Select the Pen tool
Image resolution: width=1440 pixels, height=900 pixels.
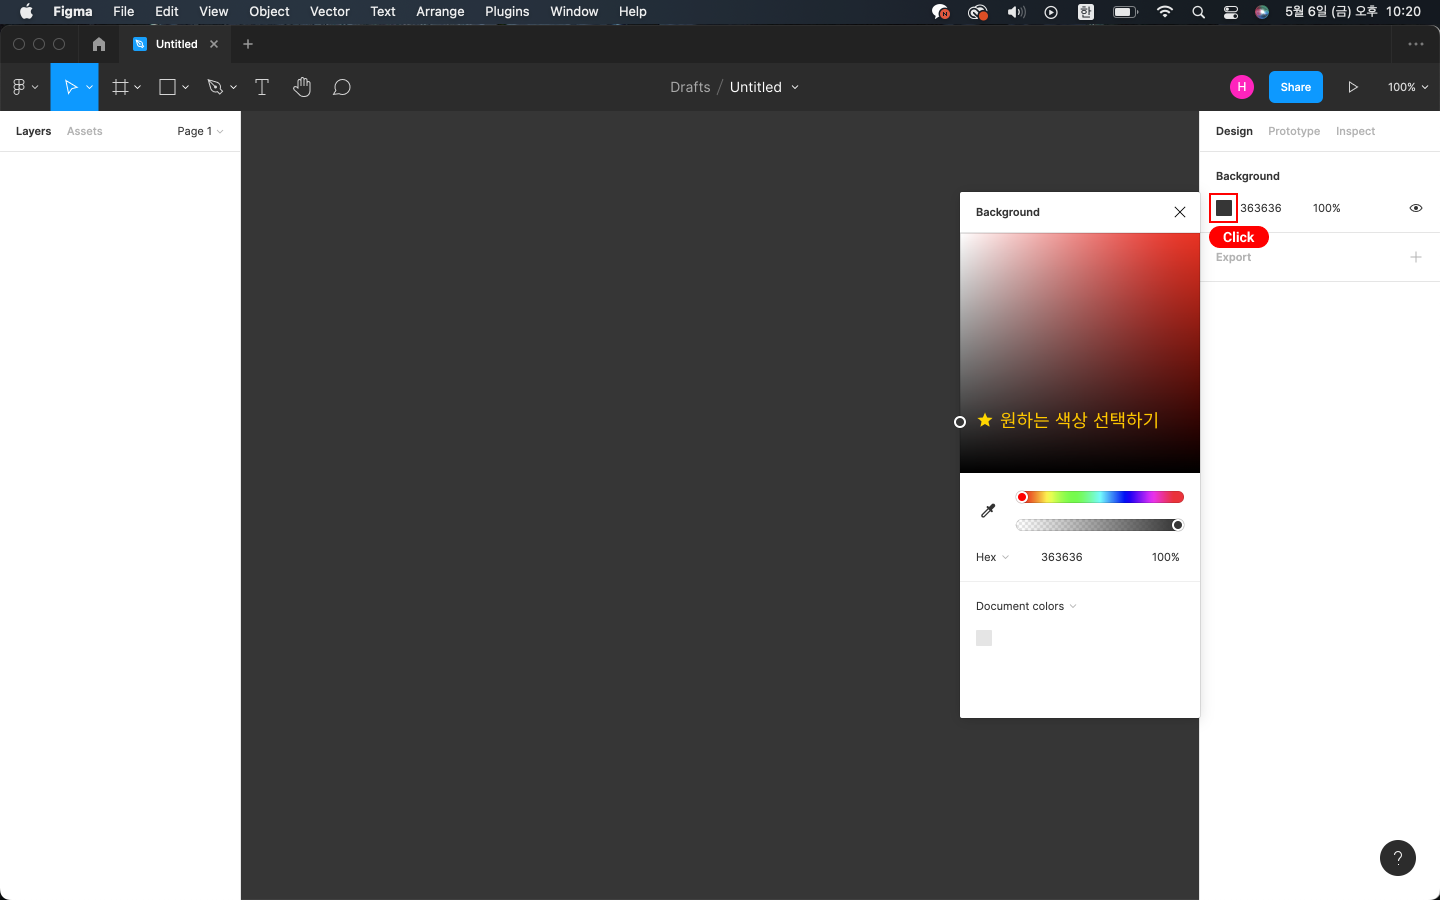[214, 87]
